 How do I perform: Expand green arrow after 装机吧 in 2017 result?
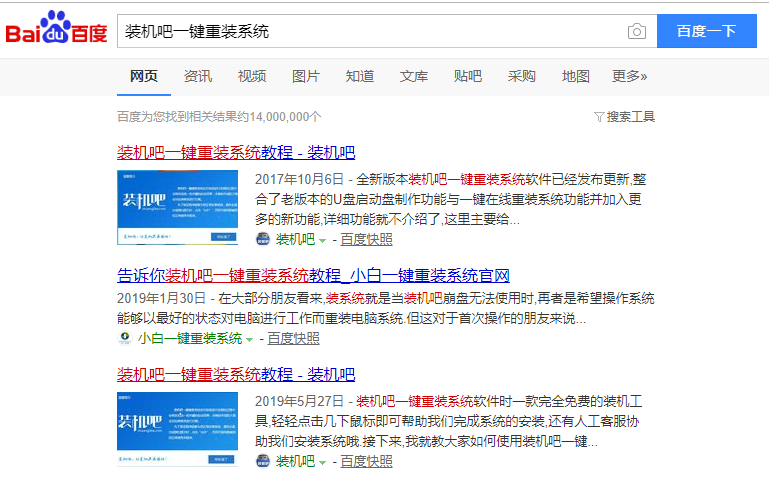(x=322, y=240)
